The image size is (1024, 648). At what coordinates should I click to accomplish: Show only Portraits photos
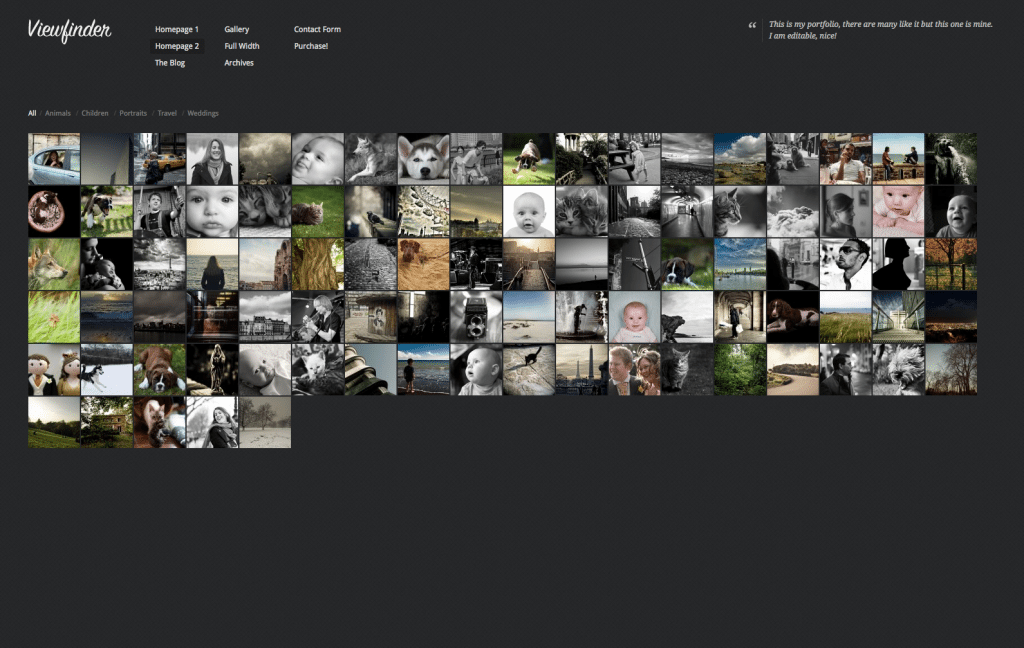pos(133,114)
